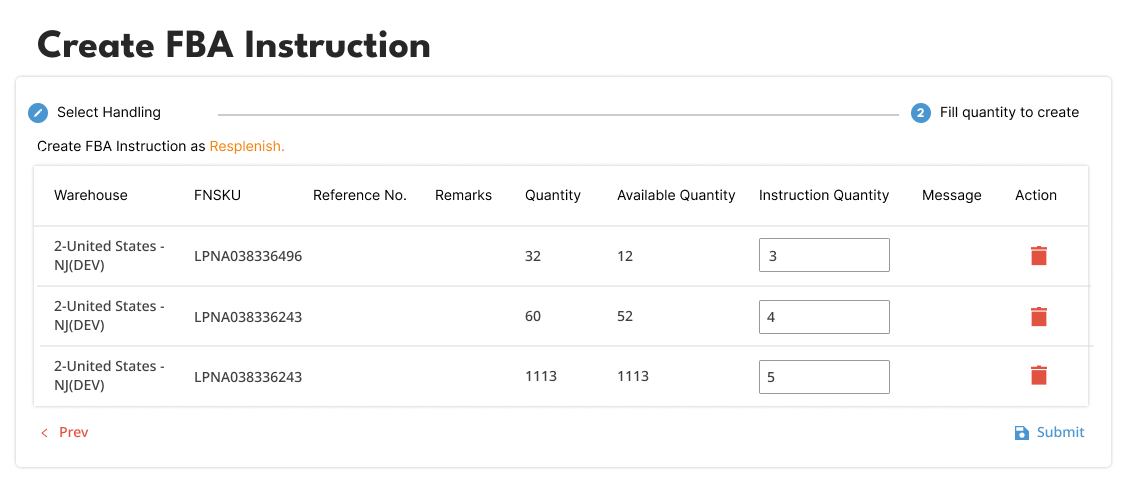The height and width of the screenshot is (490, 1140).
Task: Click the orange Resplenish text
Action: click(x=247, y=146)
